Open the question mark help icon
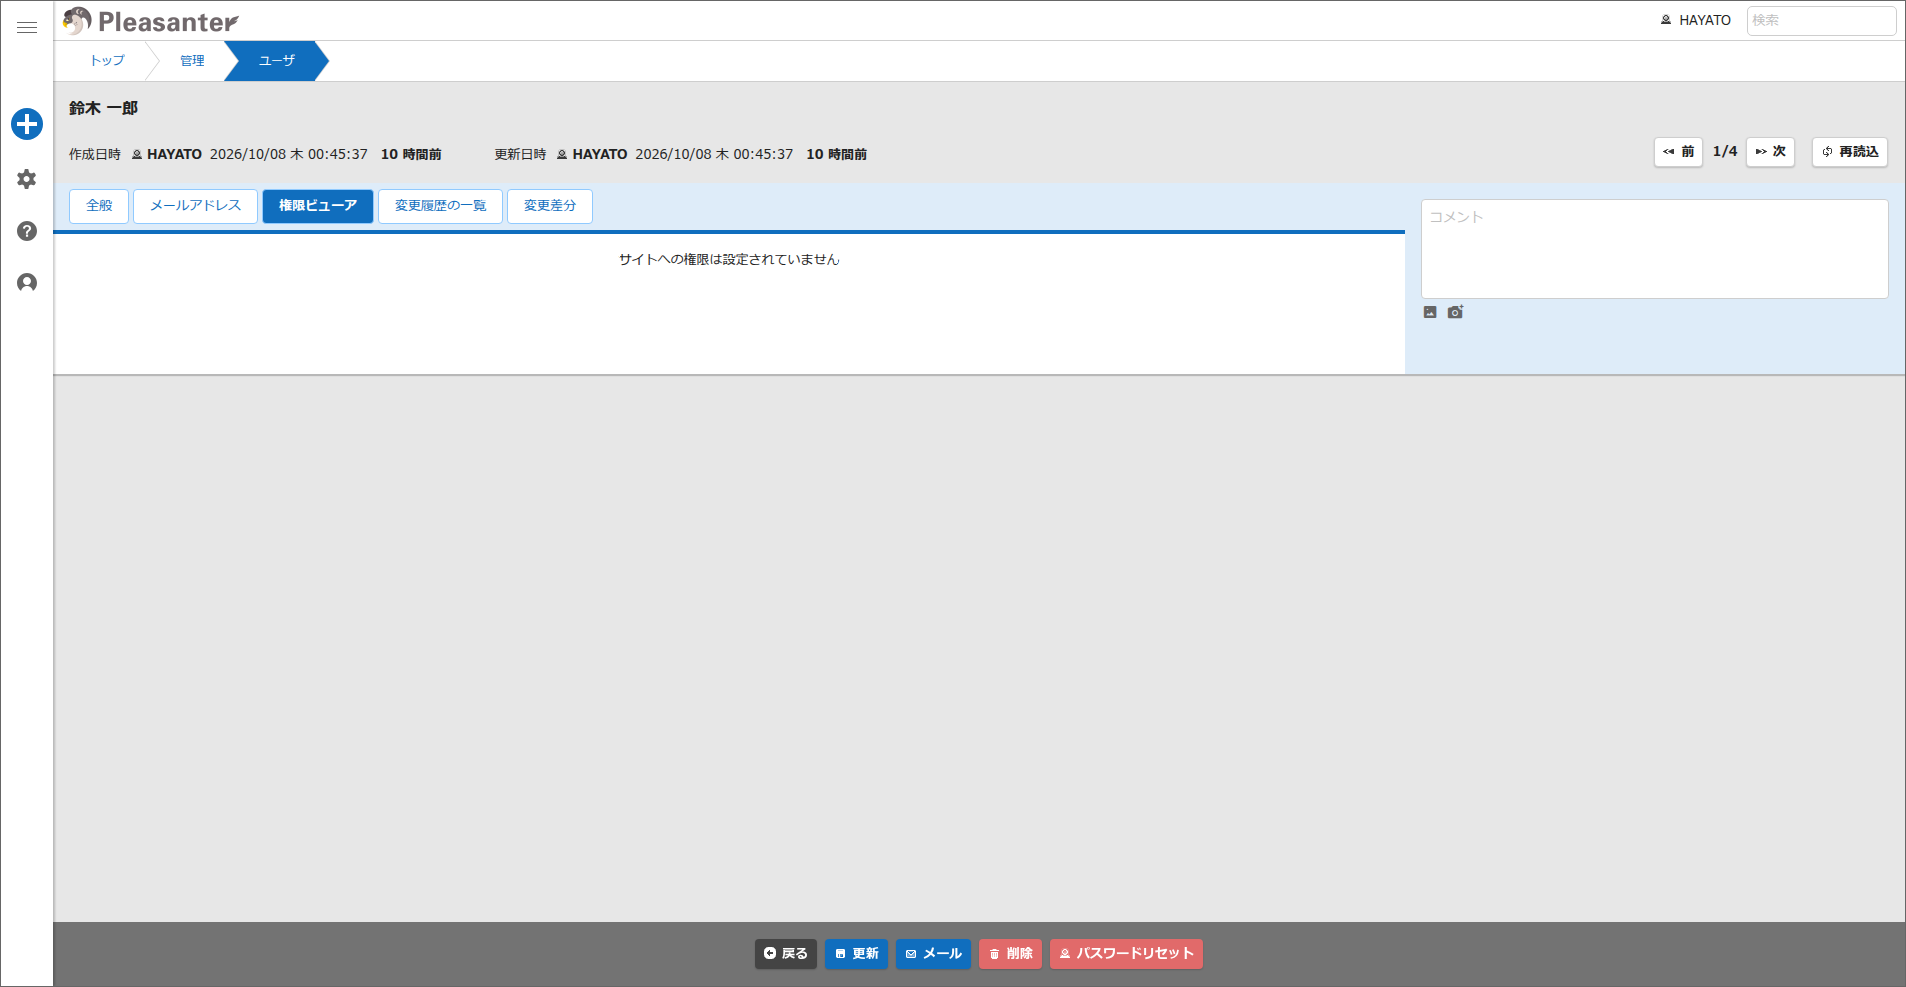Image resolution: width=1906 pixels, height=987 pixels. (27, 231)
